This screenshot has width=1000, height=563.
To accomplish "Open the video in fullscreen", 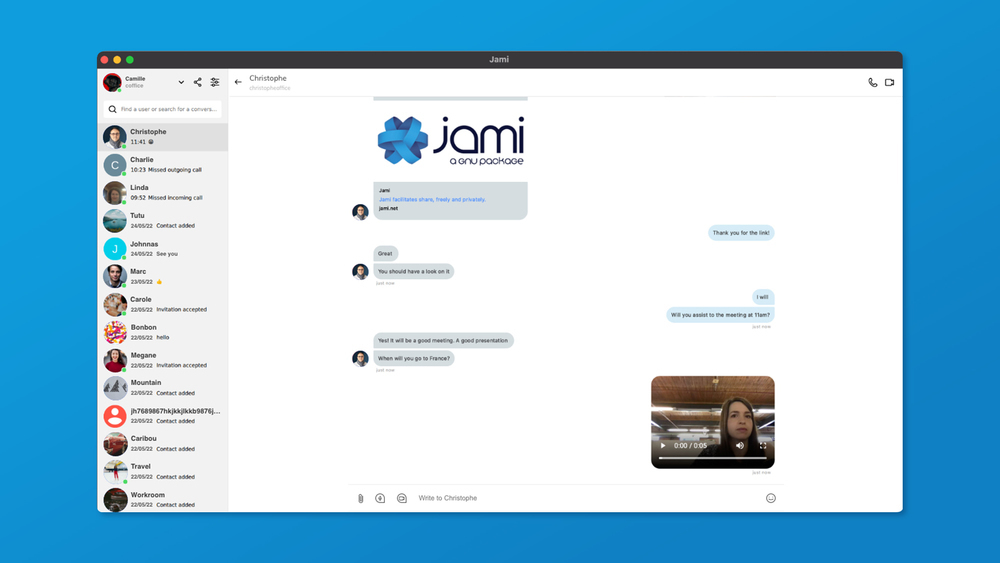I will pyautogui.click(x=763, y=446).
